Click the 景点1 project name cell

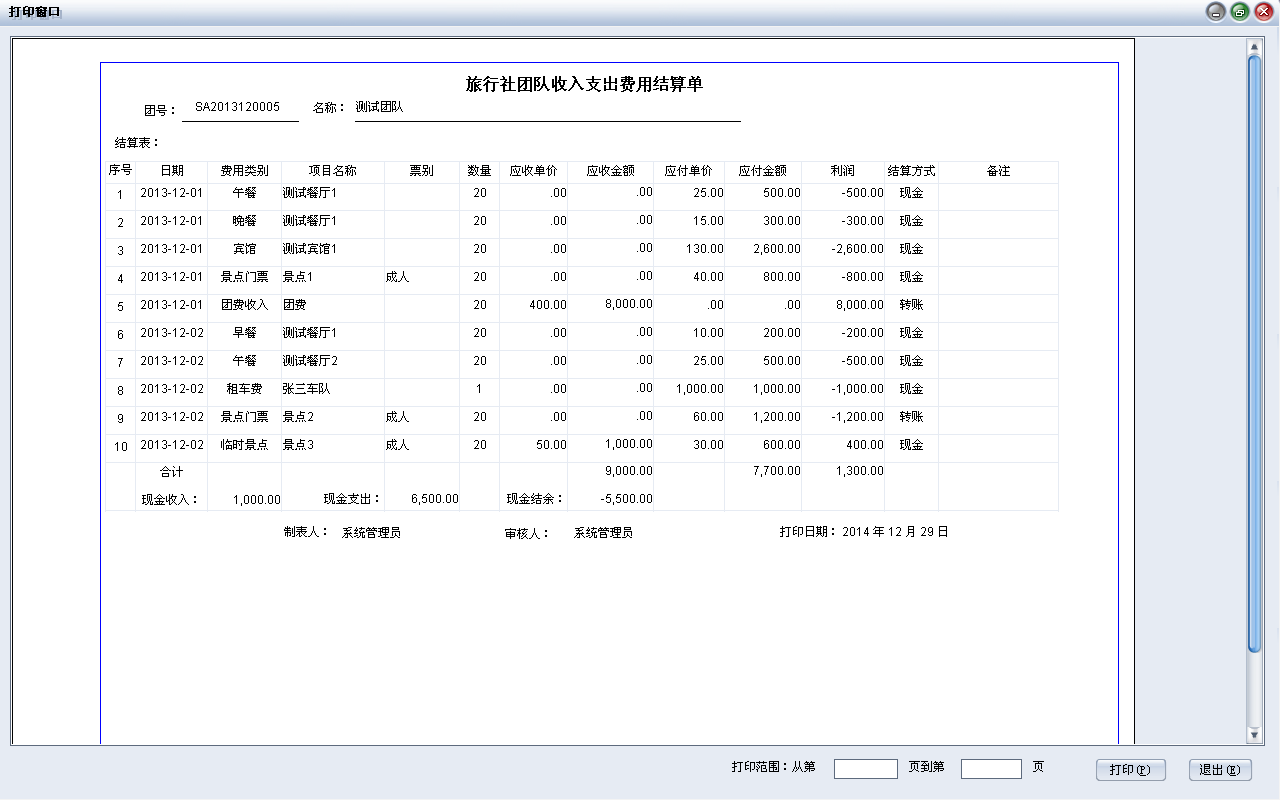click(x=298, y=277)
